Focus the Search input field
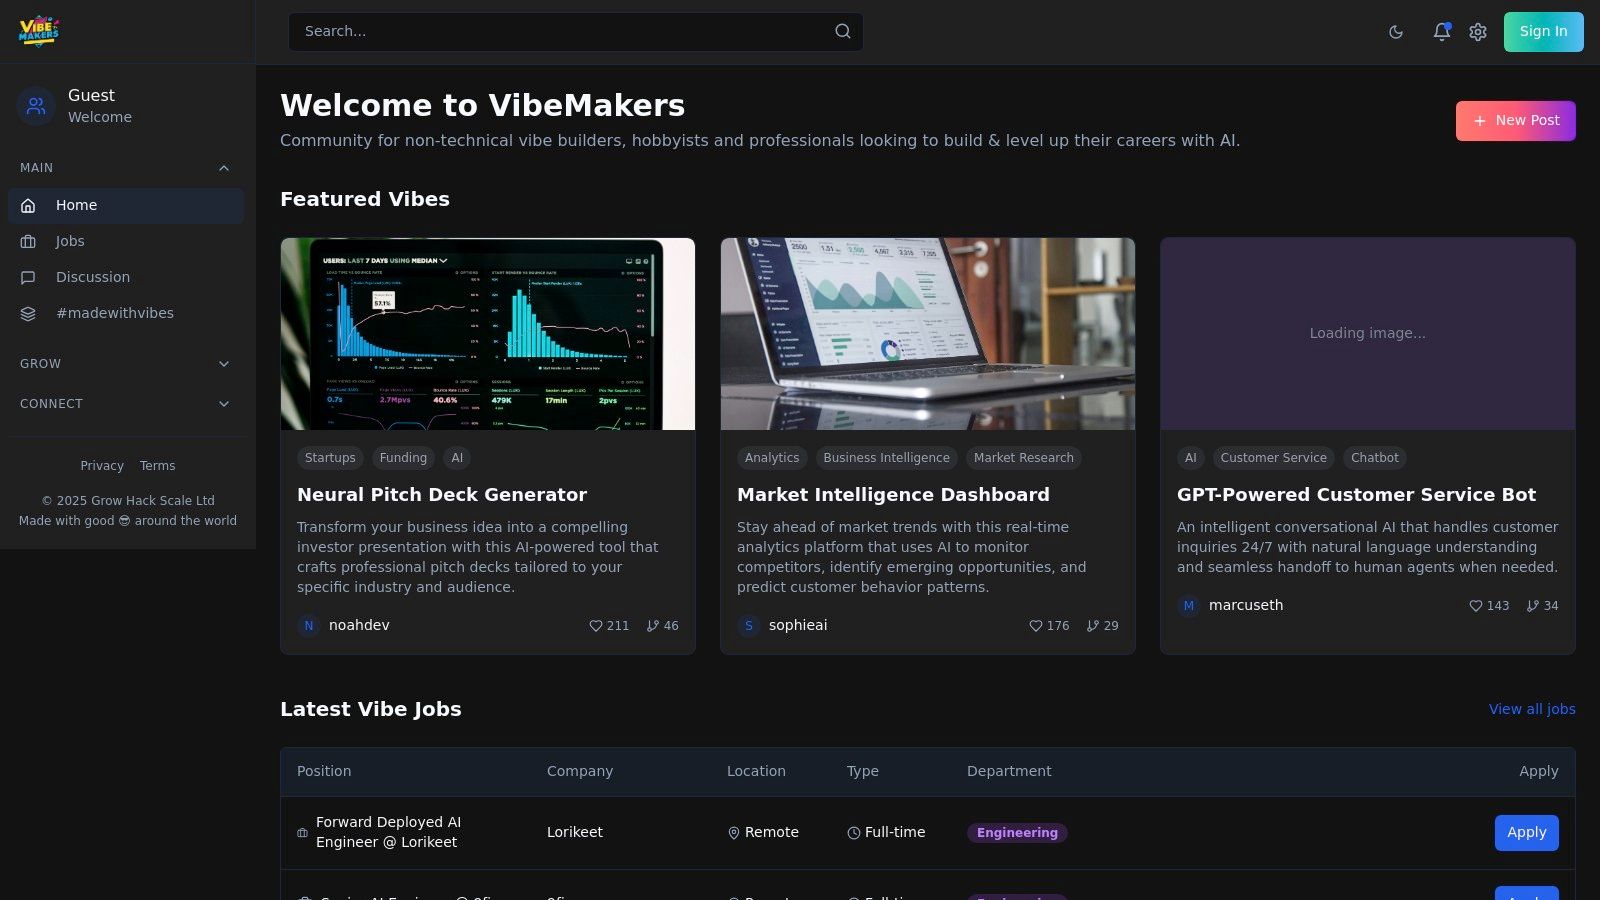1600x900 pixels. pos(576,32)
